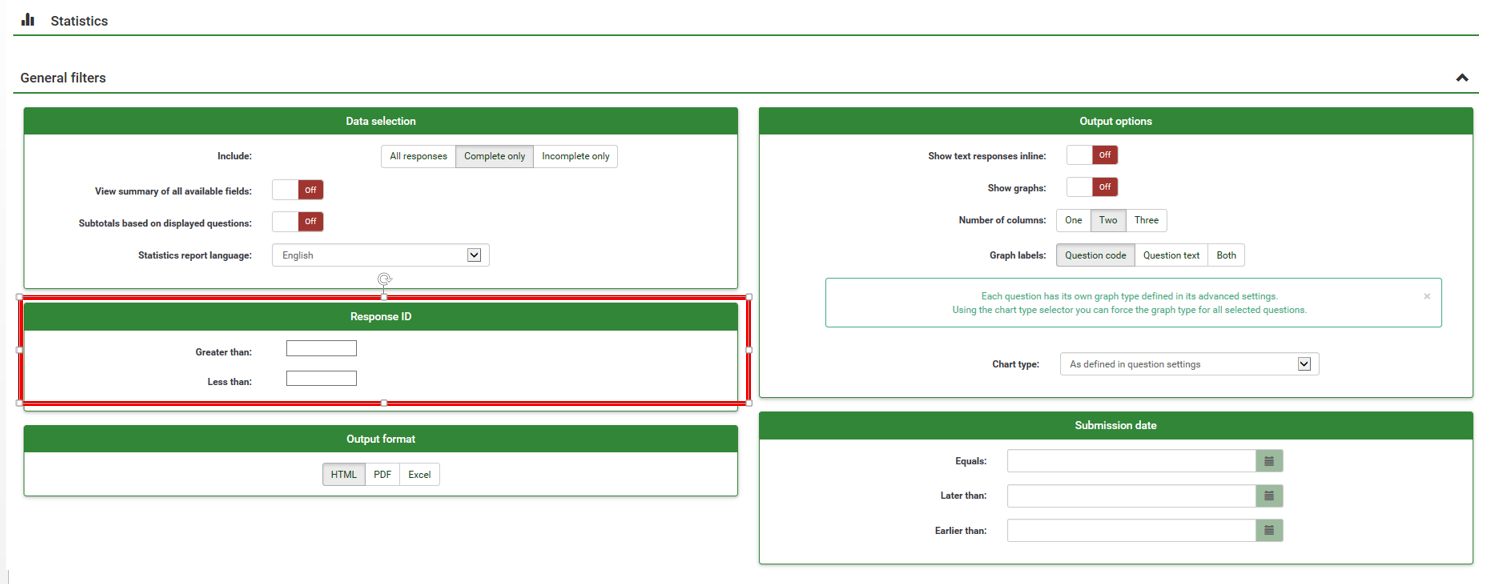This screenshot has height=584, width=1486.
Task: Toggle Show graphs switch
Action: pos(1092,187)
